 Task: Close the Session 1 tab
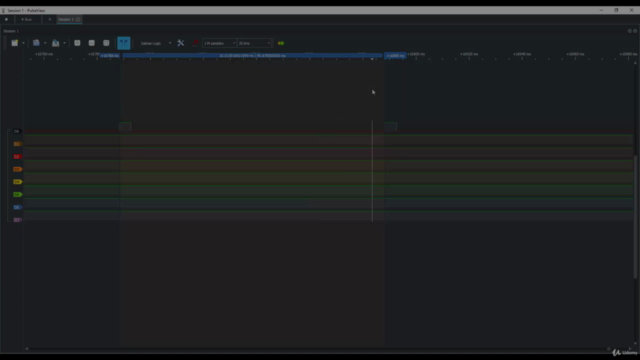[78, 19]
